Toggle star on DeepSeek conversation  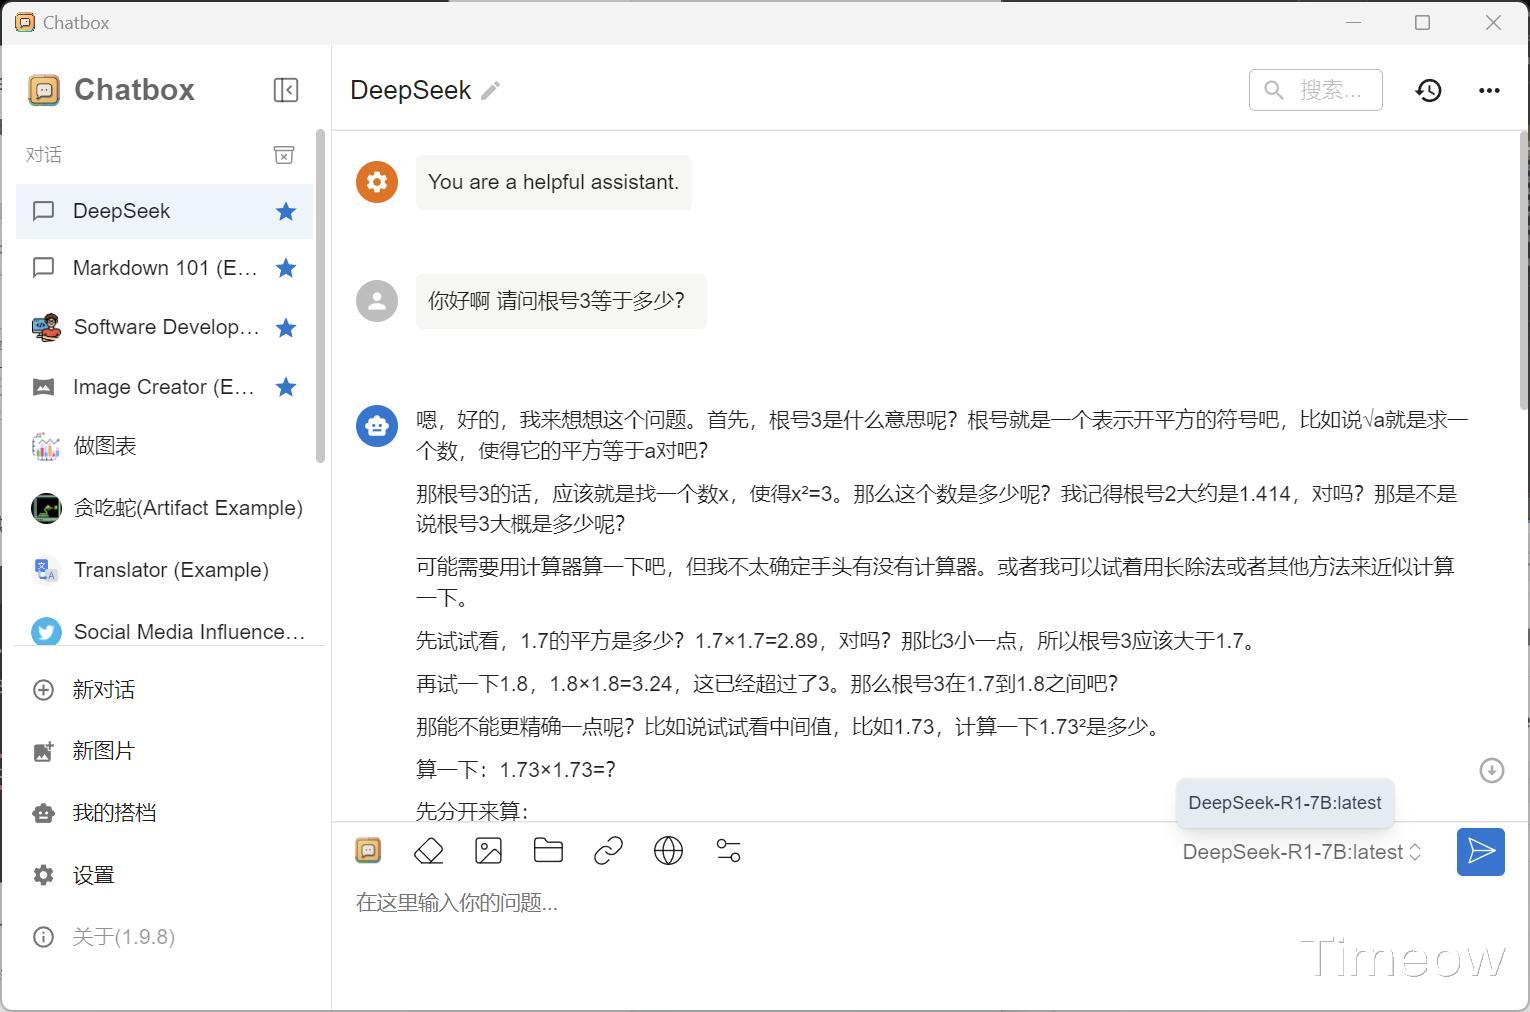click(x=286, y=211)
